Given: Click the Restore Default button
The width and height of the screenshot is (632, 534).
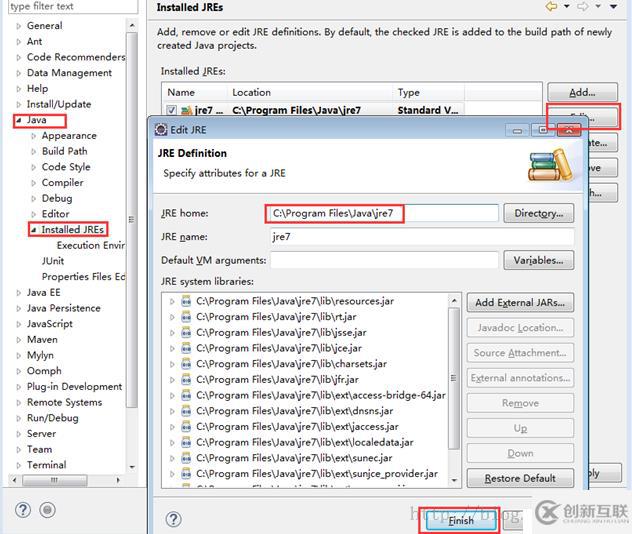Looking at the screenshot, I should (520, 478).
